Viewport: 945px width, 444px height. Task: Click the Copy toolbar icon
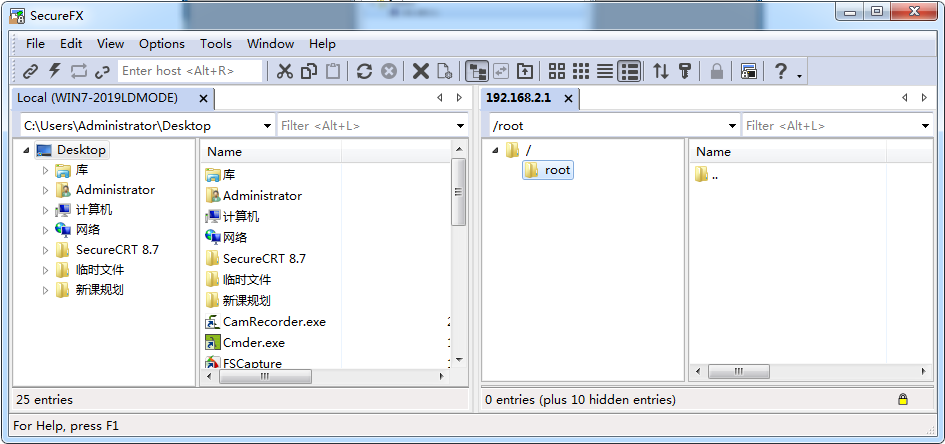pos(309,71)
